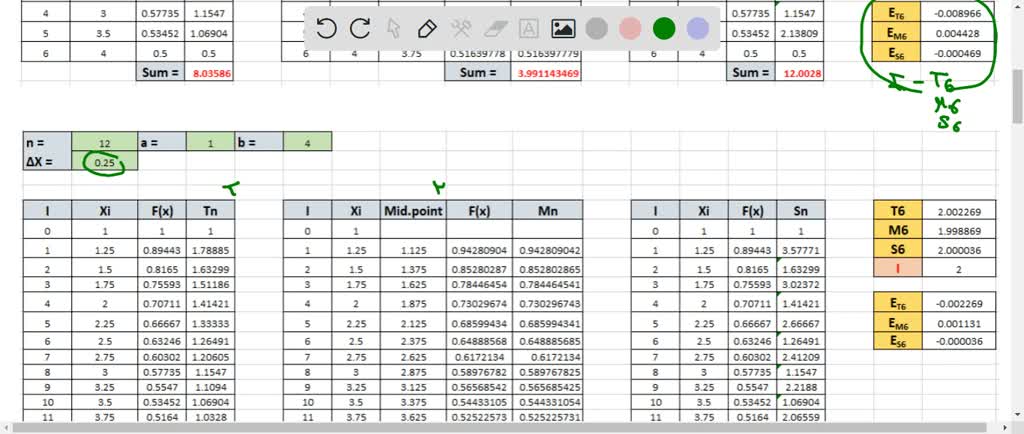Screen dimensions: 1024x434
Task: Select the eraser tool
Action: 495,29
